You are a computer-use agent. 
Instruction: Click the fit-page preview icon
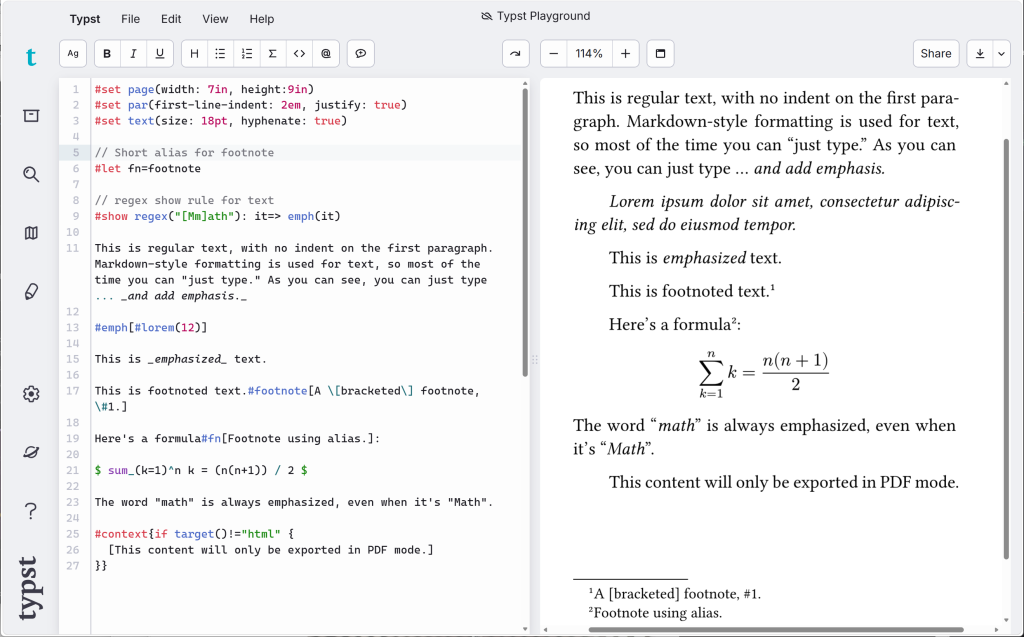(660, 54)
